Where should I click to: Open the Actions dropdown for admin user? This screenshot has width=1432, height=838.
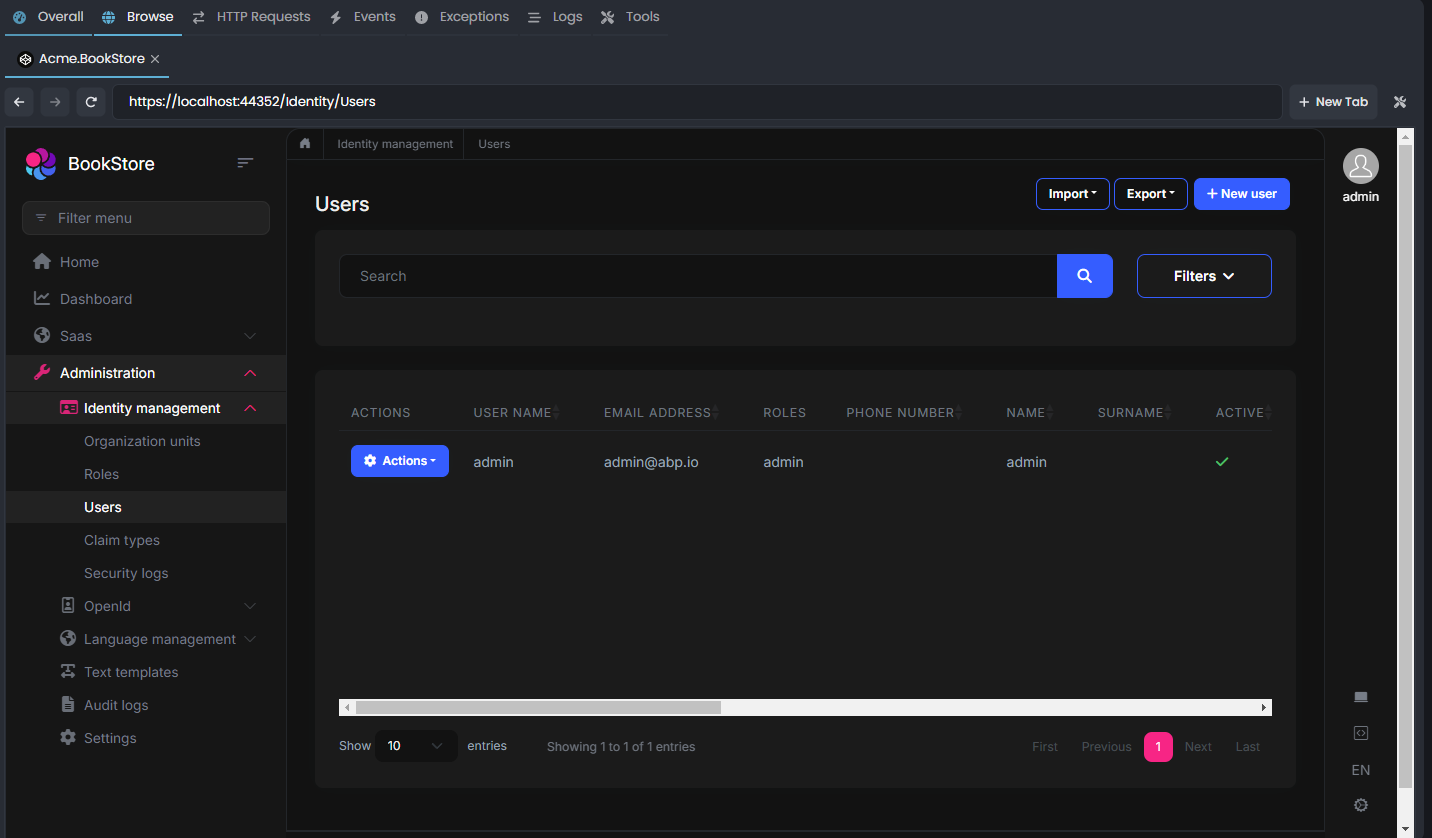pos(399,461)
